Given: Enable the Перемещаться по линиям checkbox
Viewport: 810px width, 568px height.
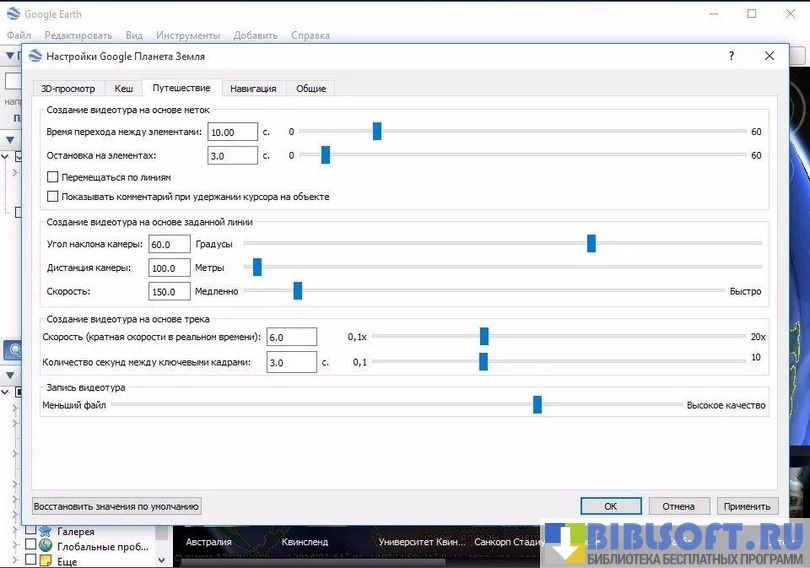Looking at the screenshot, I should (x=53, y=177).
